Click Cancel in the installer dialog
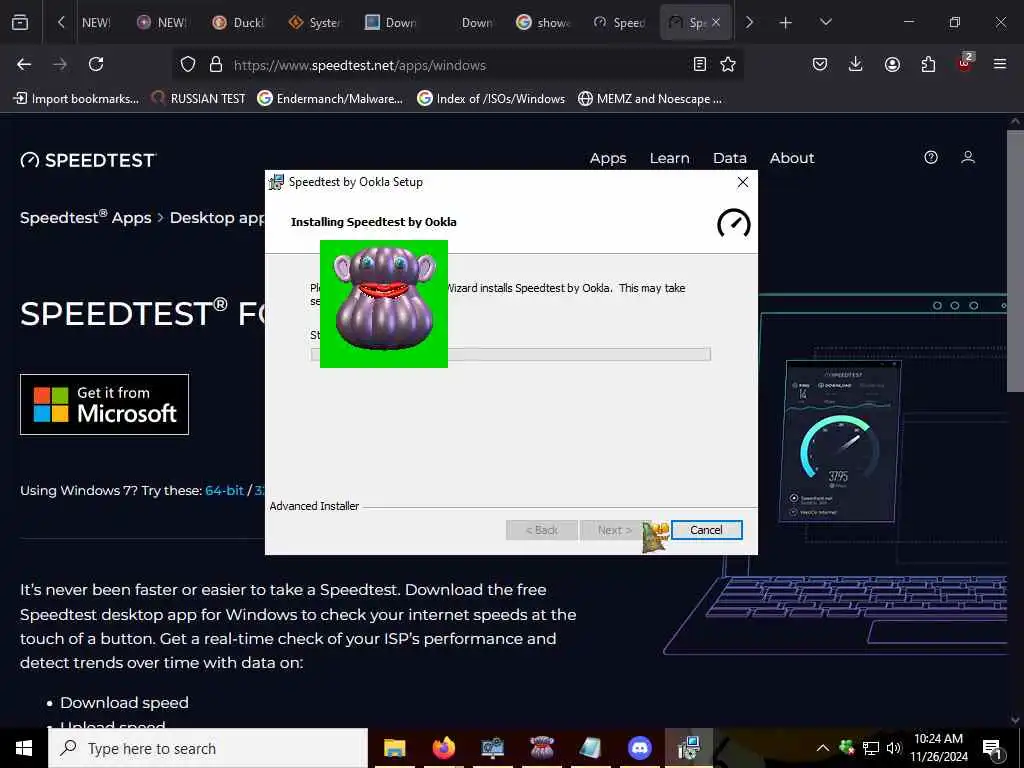This screenshot has width=1024, height=768. pyautogui.click(x=706, y=530)
